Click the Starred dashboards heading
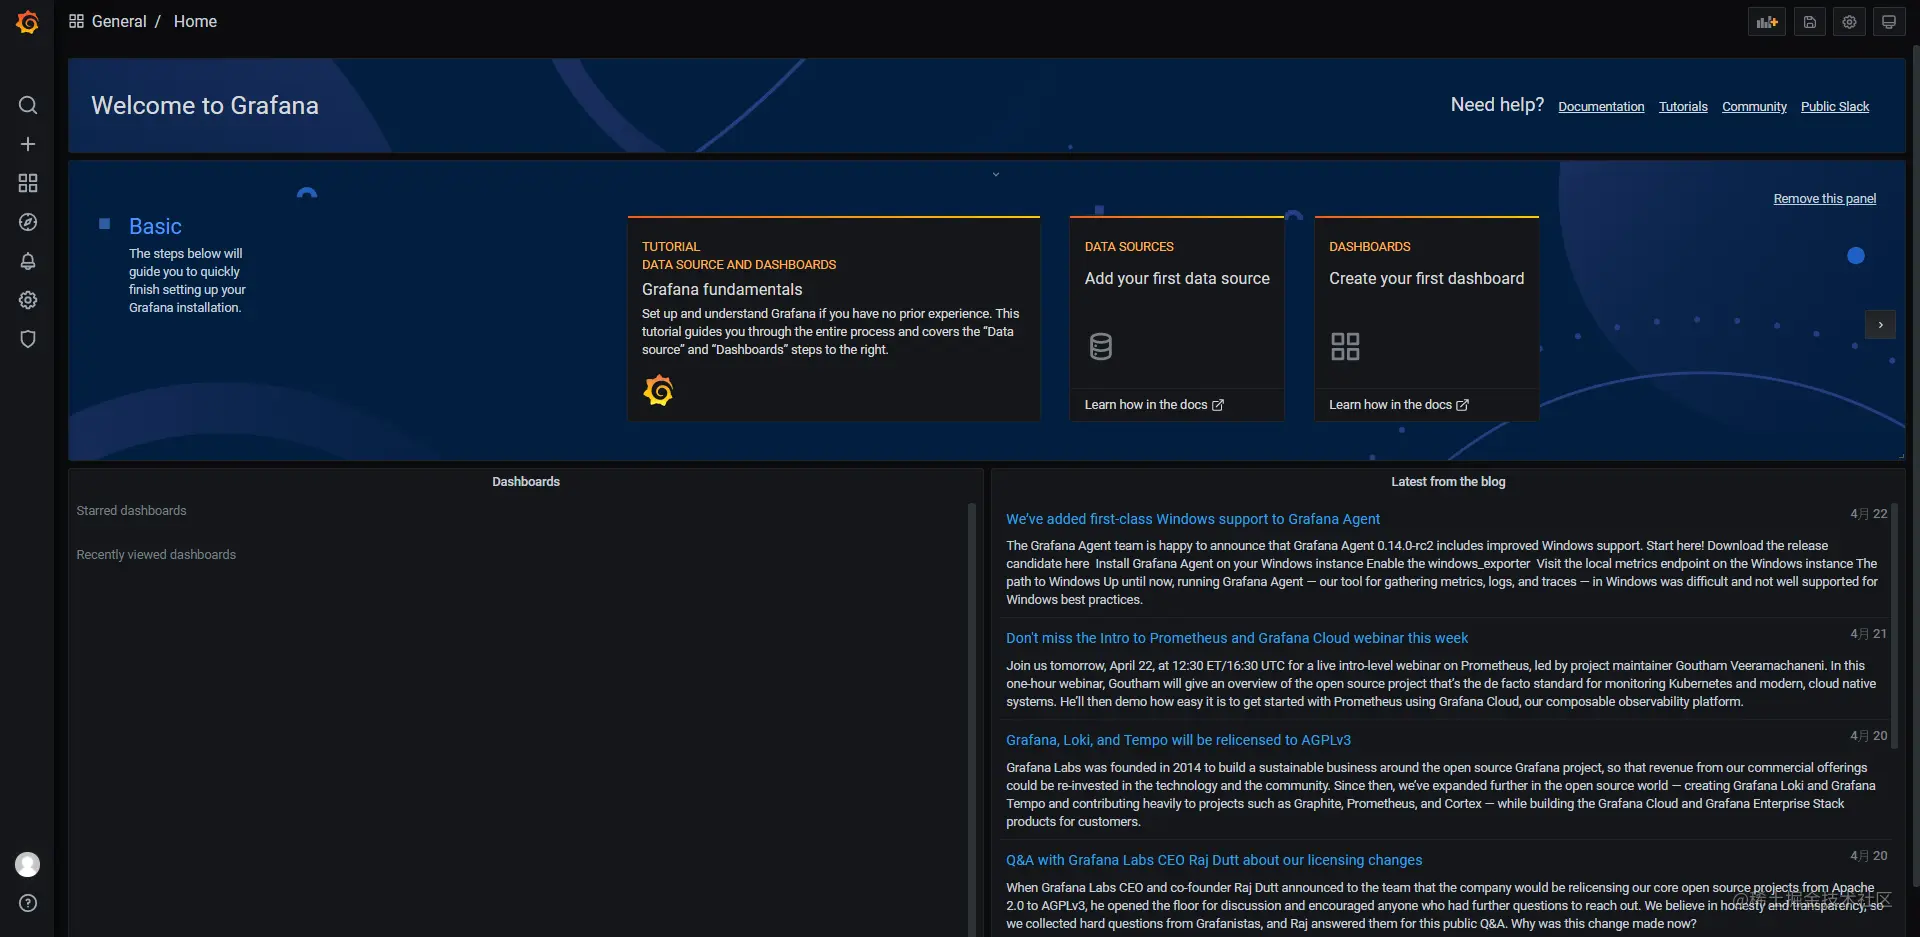The width and height of the screenshot is (1920, 937). coord(131,511)
